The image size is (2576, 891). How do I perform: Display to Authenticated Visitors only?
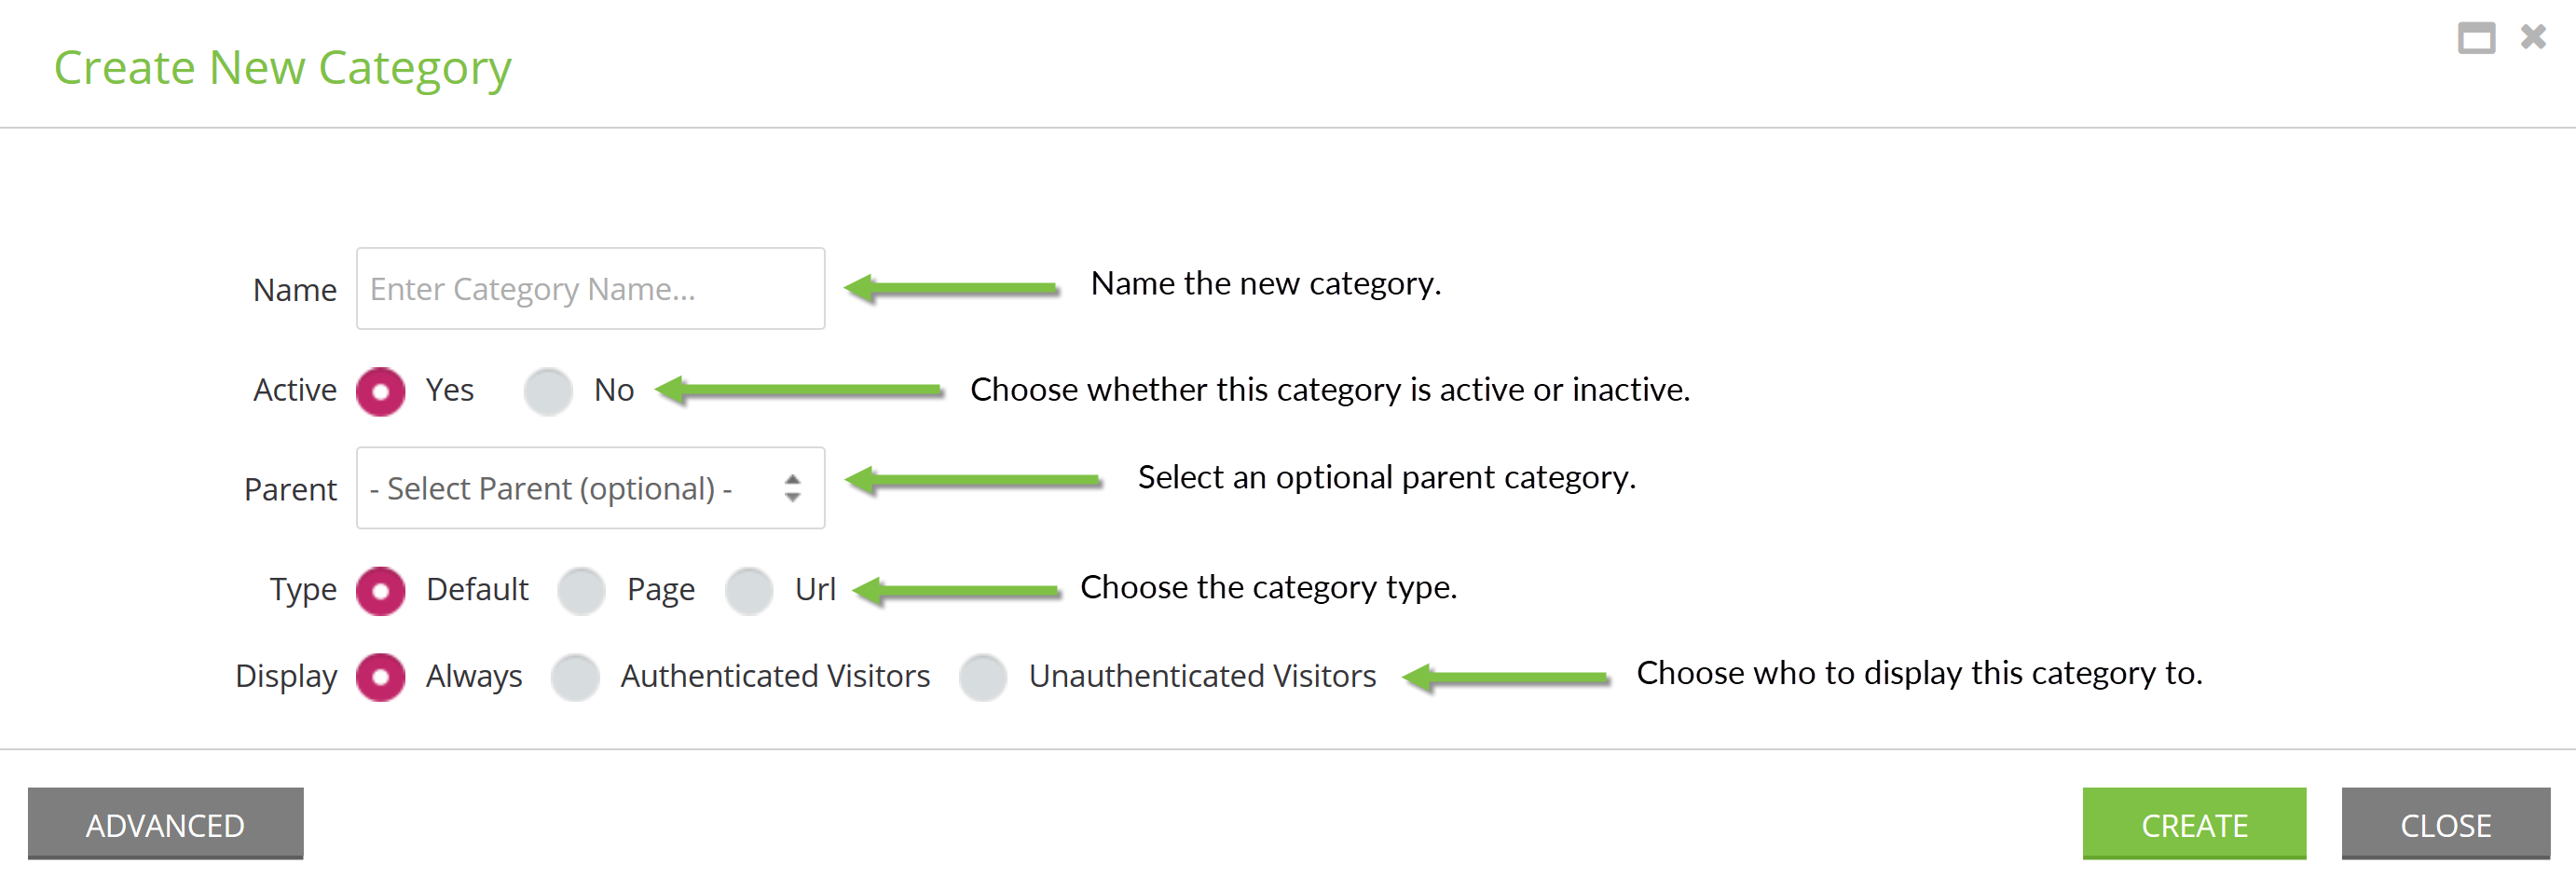coord(576,677)
